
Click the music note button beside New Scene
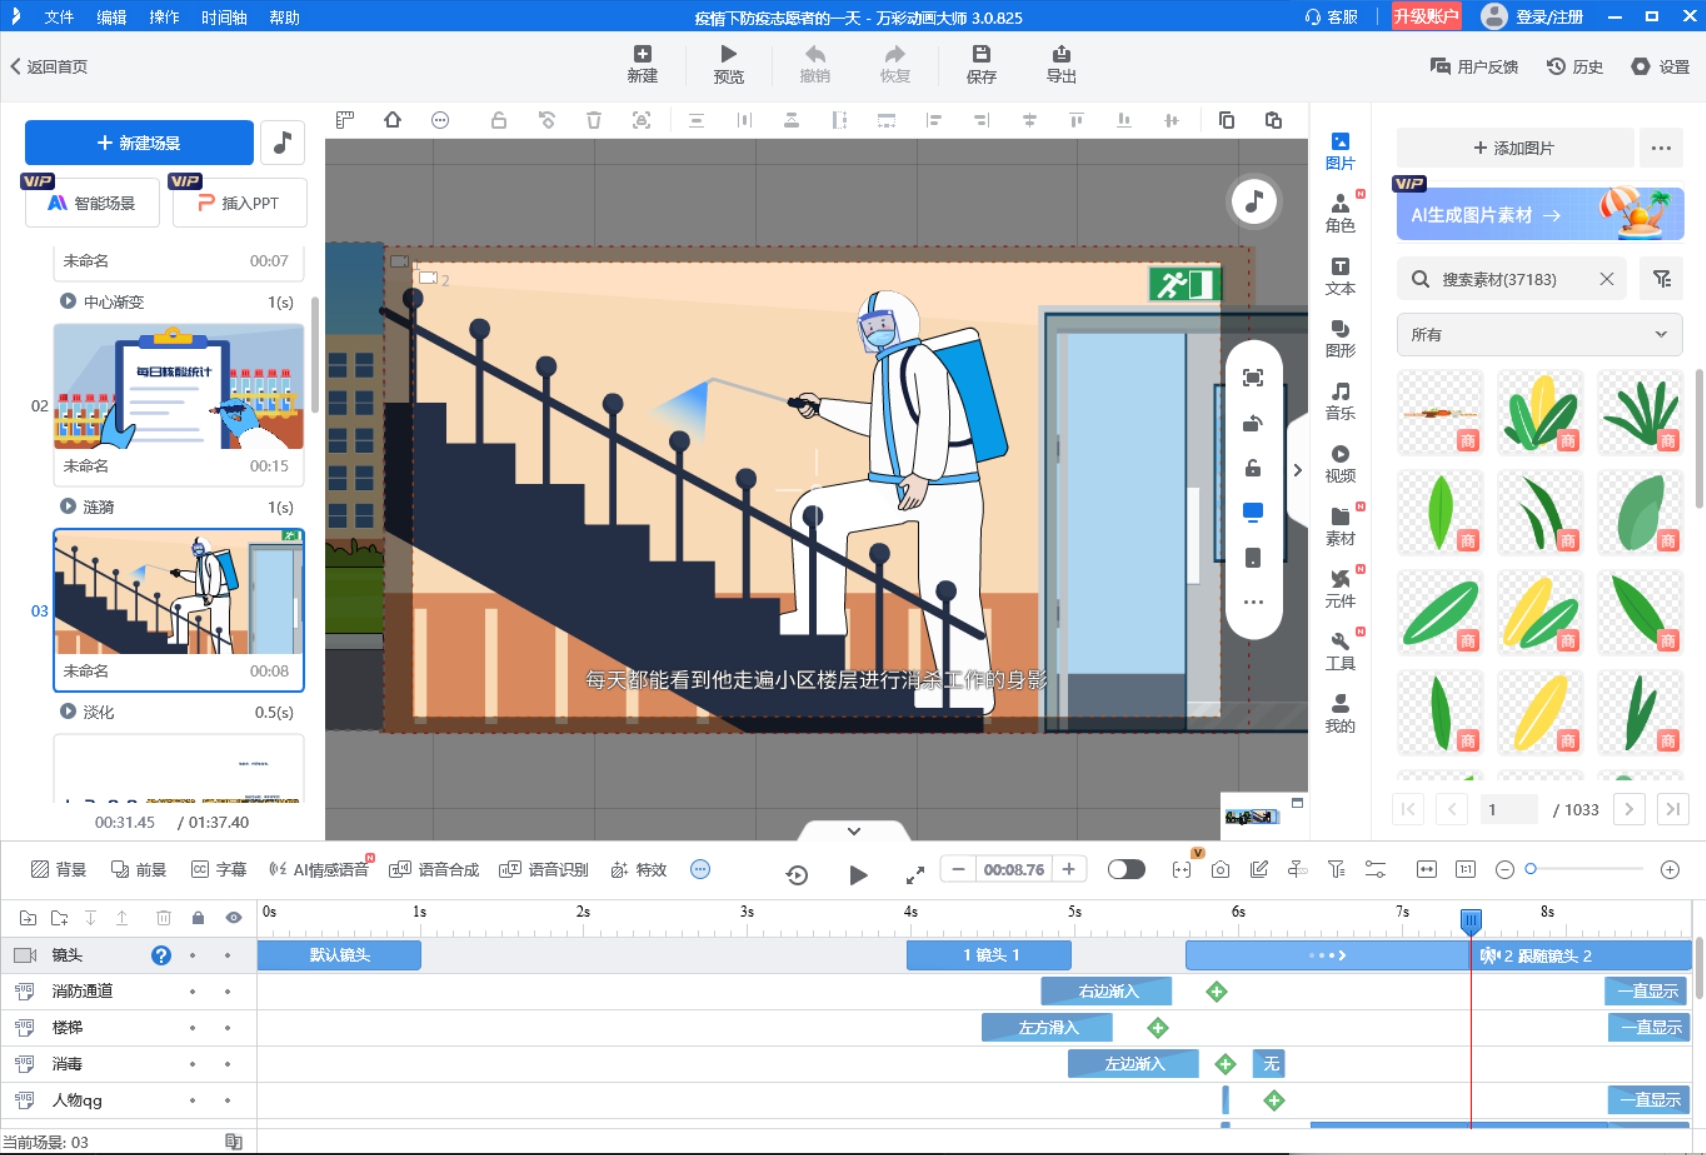point(283,143)
